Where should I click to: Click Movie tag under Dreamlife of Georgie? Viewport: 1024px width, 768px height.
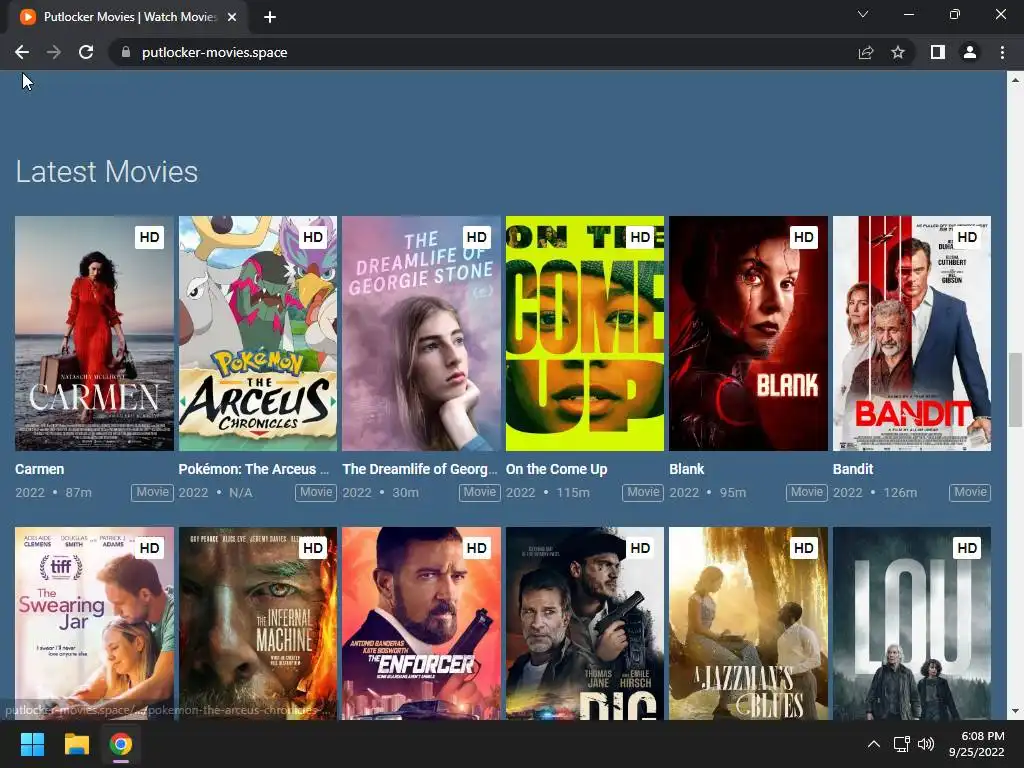(479, 492)
